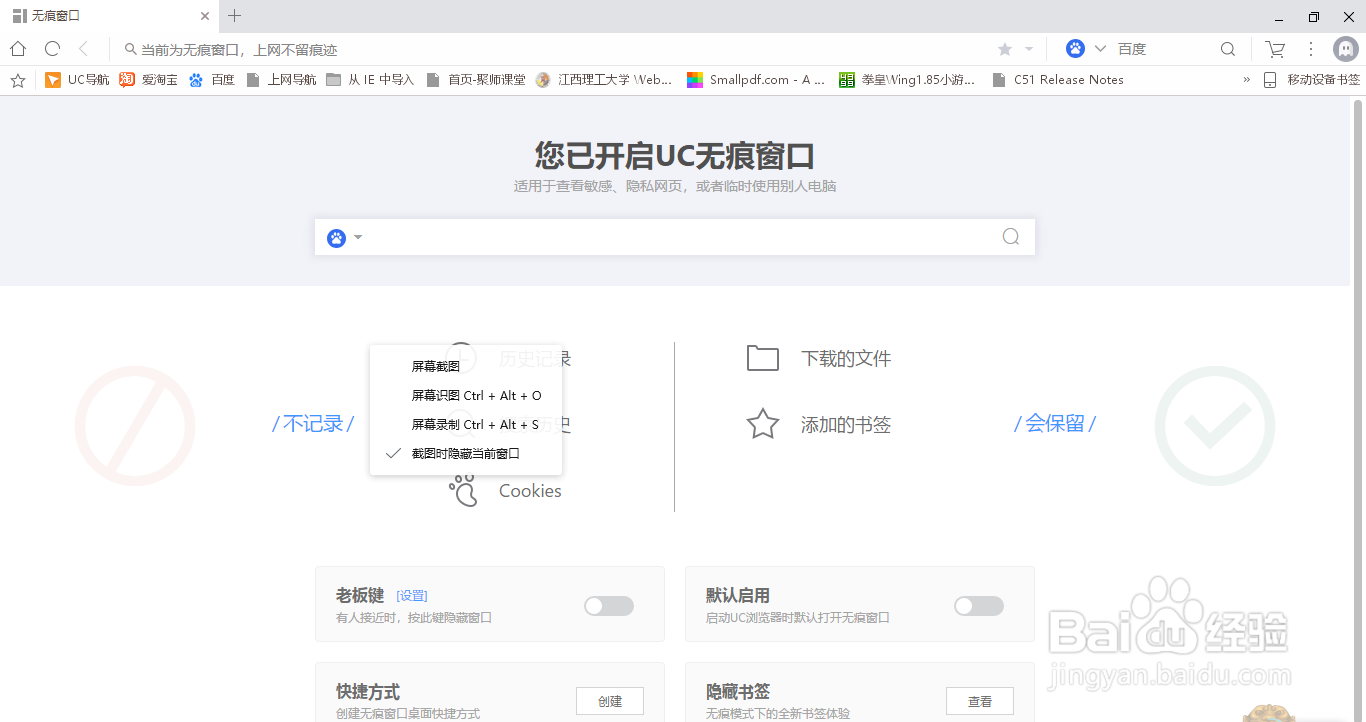Image resolution: width=1366 pixels, height=722 pixels.
Task: Click the incognito ghost avatar icon
Action: tap(1346, 49)
